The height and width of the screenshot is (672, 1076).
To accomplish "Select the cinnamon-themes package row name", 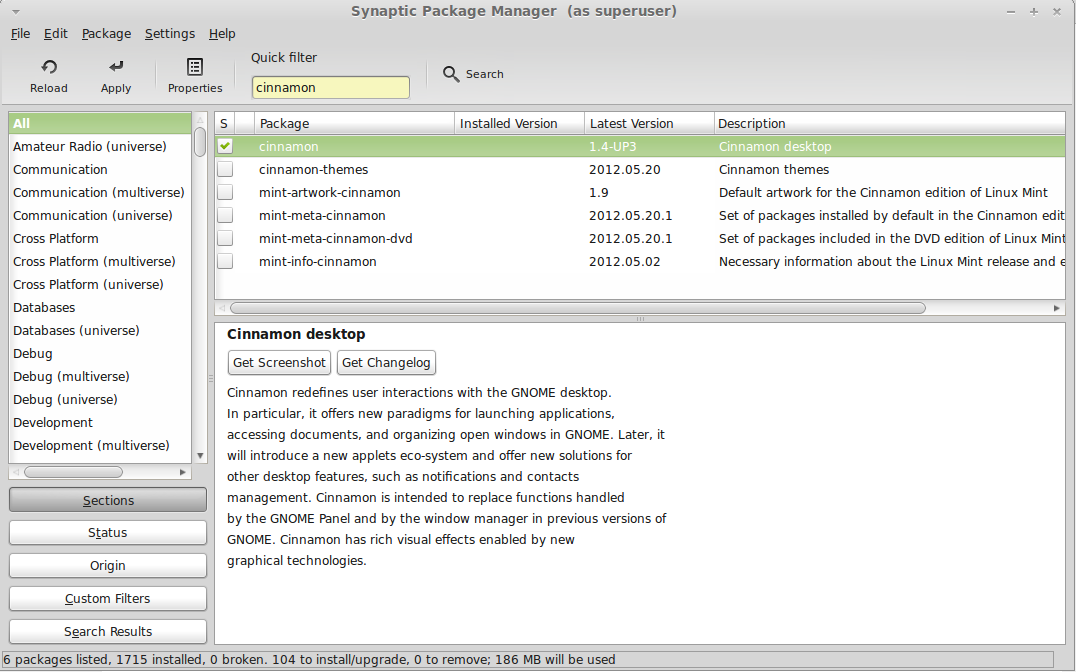I will pyautogui.click(x=314, y=170).
